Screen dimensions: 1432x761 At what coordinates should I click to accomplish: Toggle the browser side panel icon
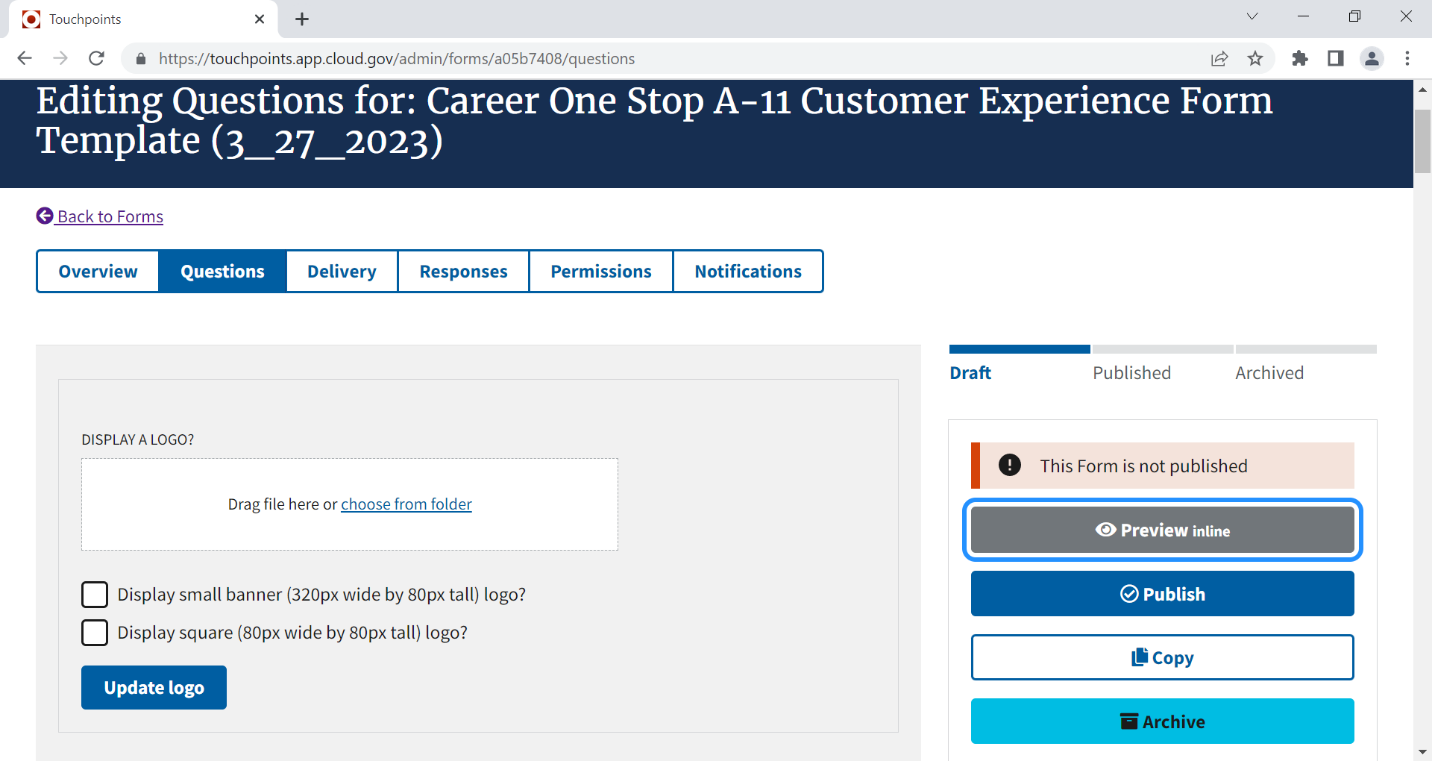coord(1335,59)
